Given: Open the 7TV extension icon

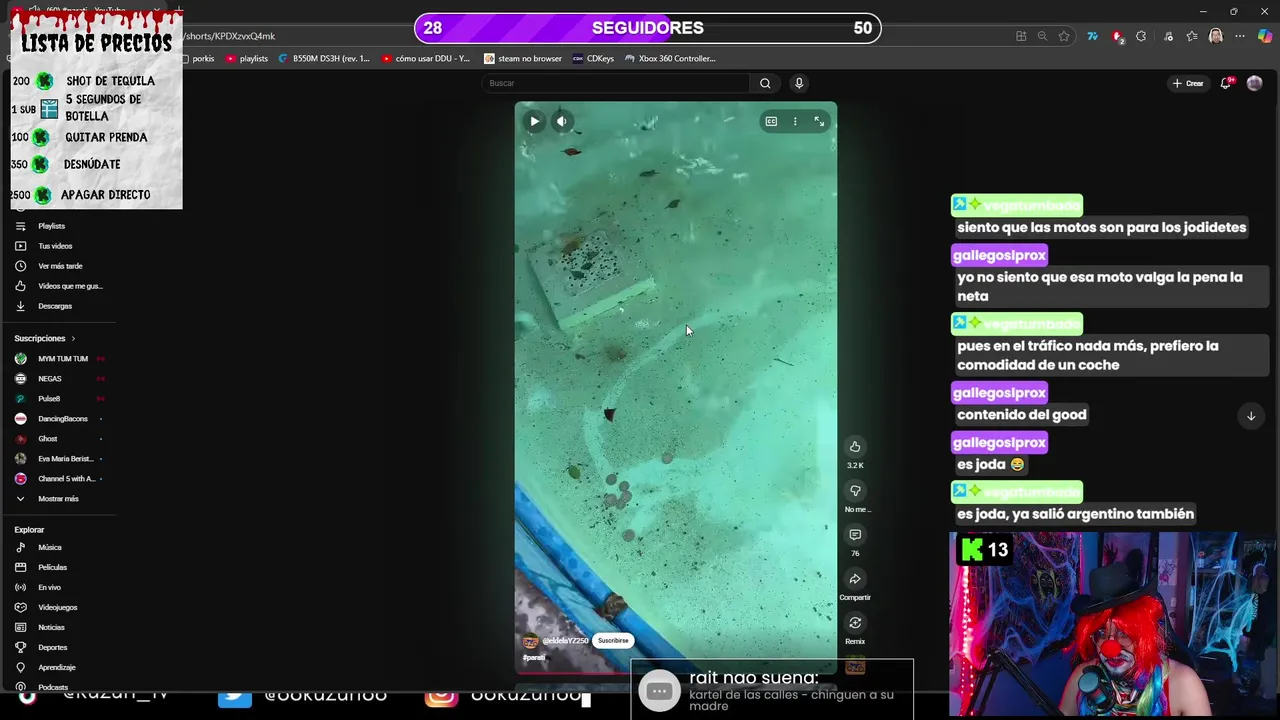Looking at the screenshot, I should tap(1093, 36).
